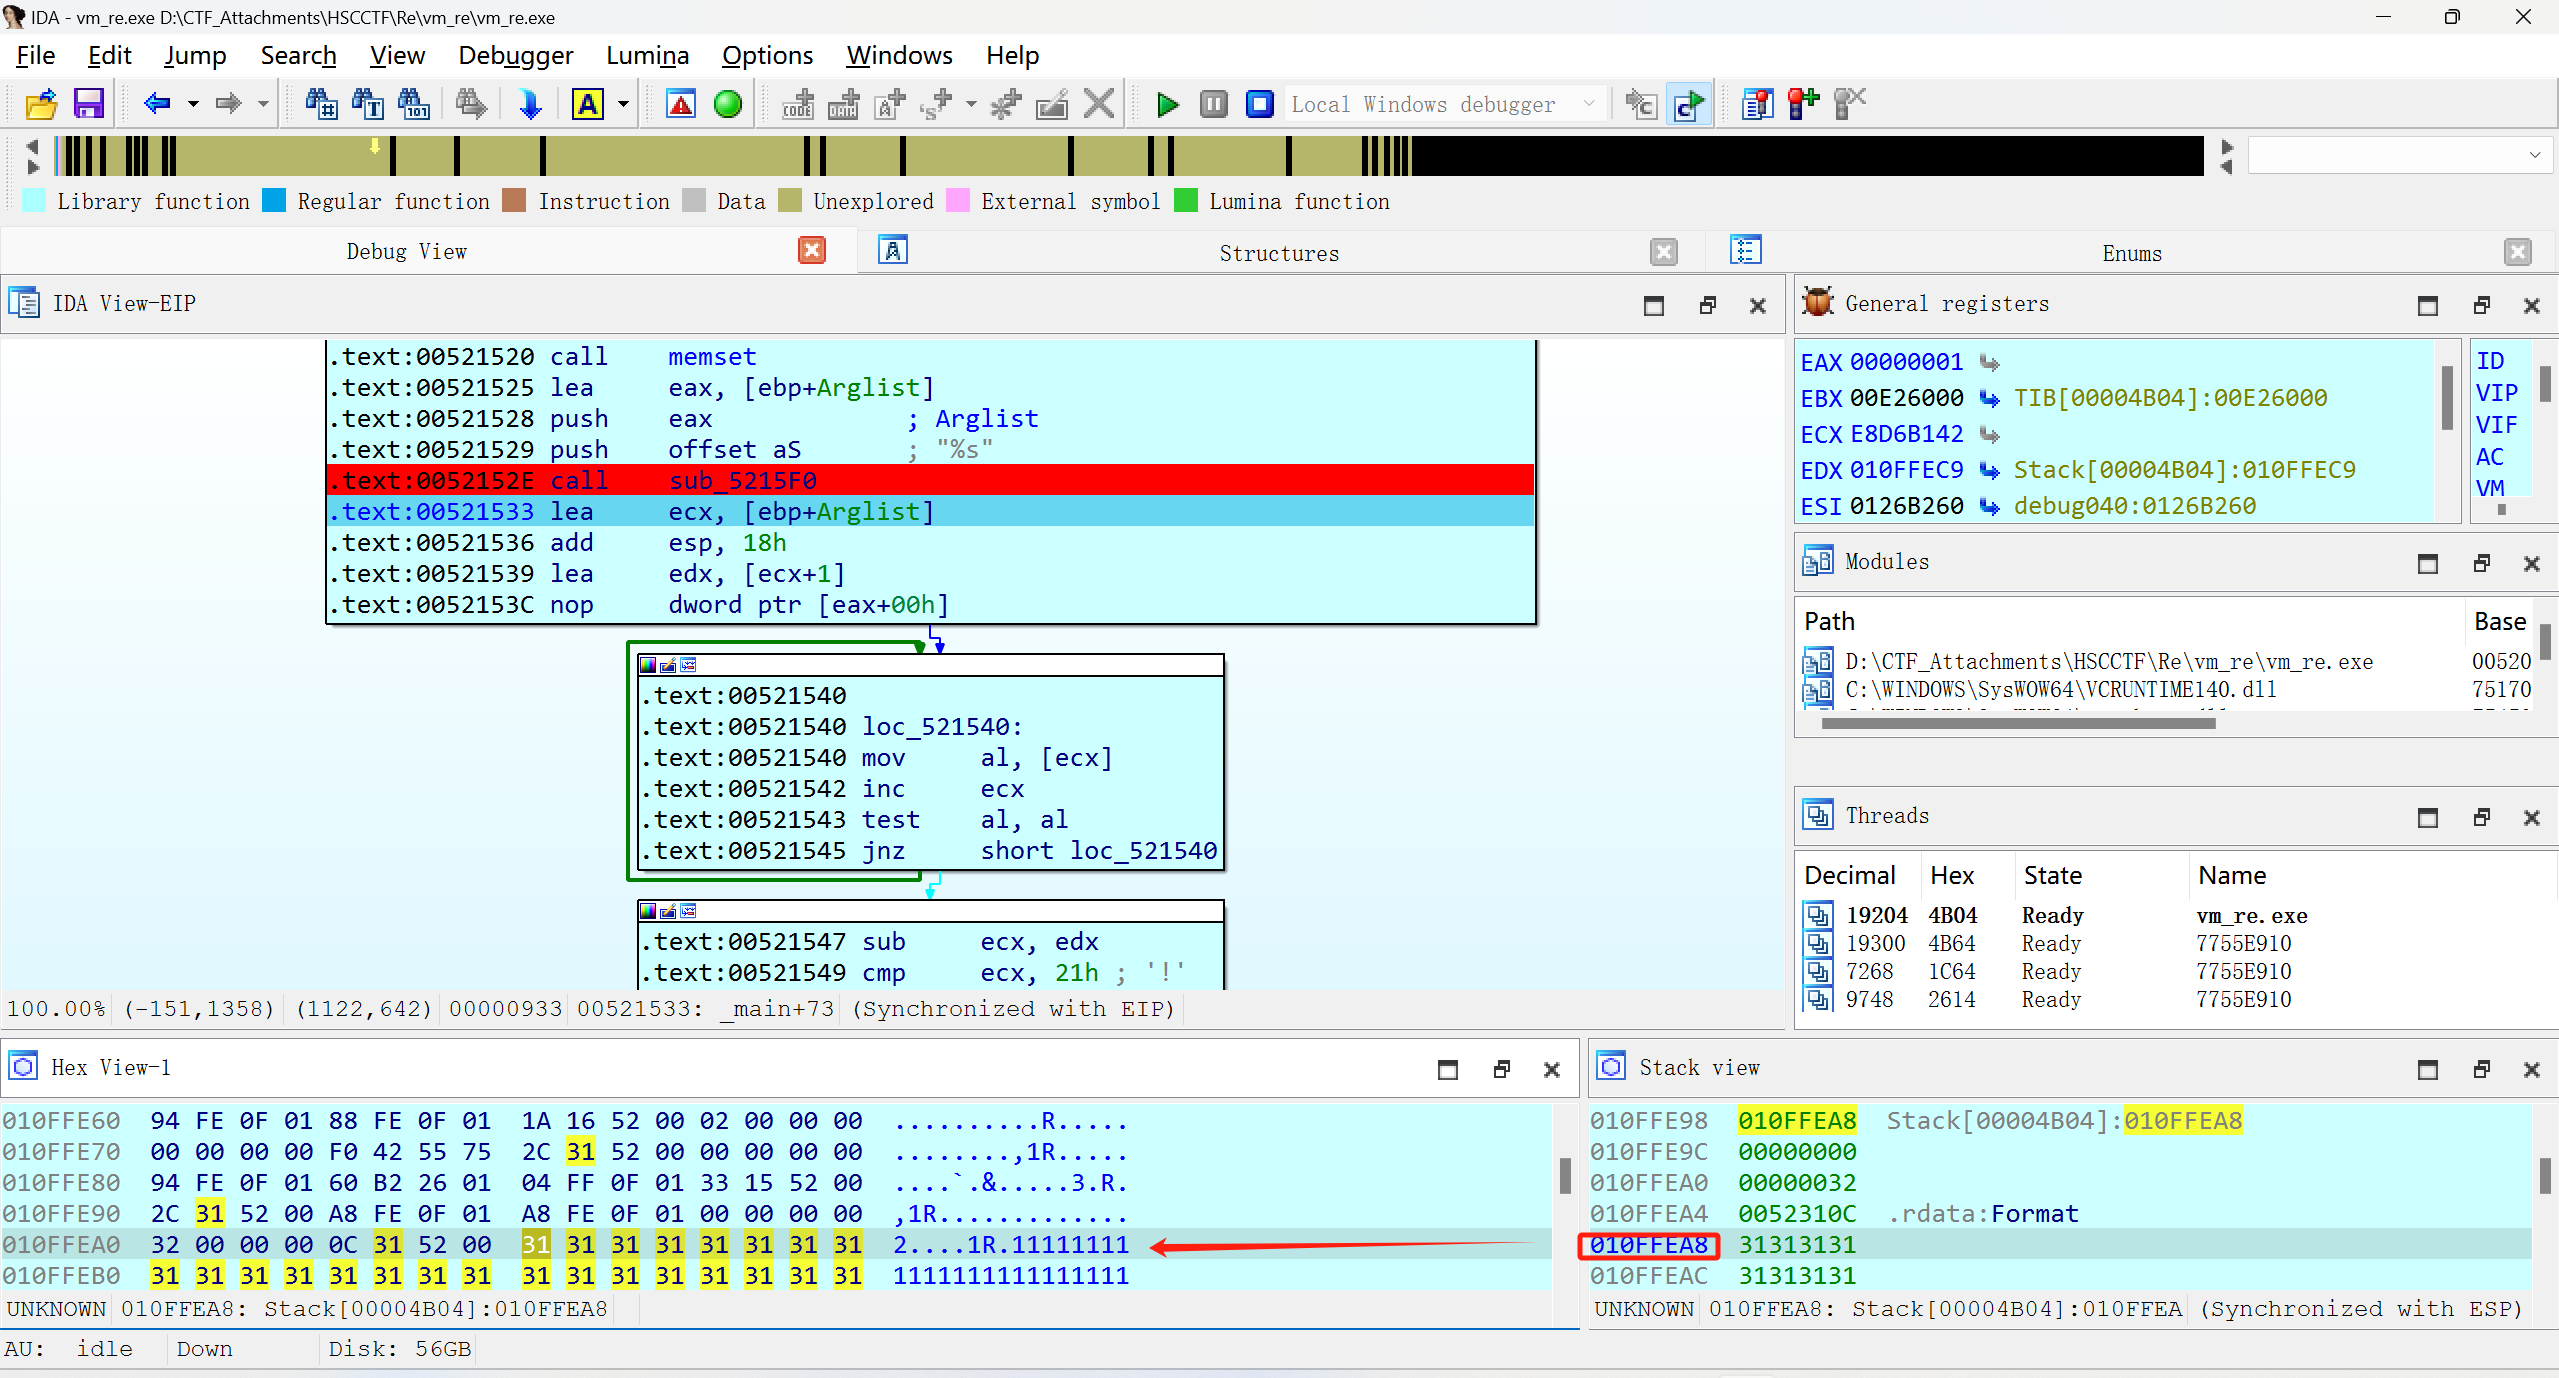Click the Pause process icon

click(x=1213, y=104)
